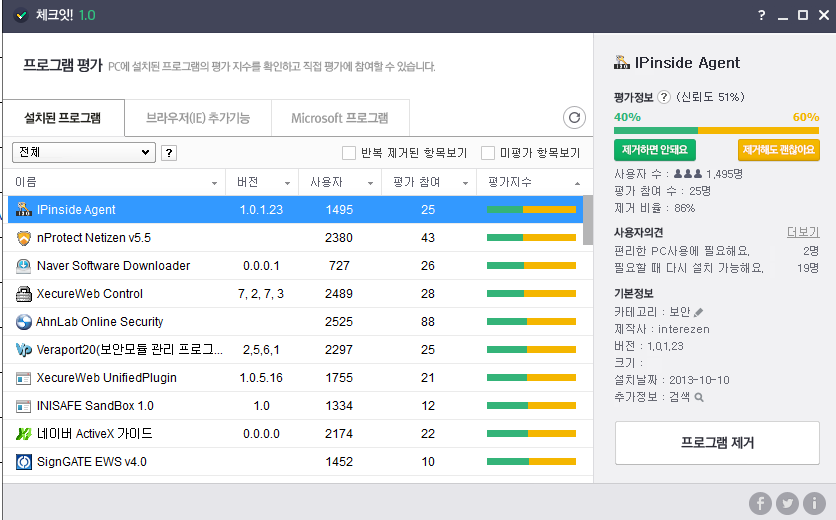Select XecureWeb UnifiedPlugin name
836x520 pixels.
click(107, 378)
